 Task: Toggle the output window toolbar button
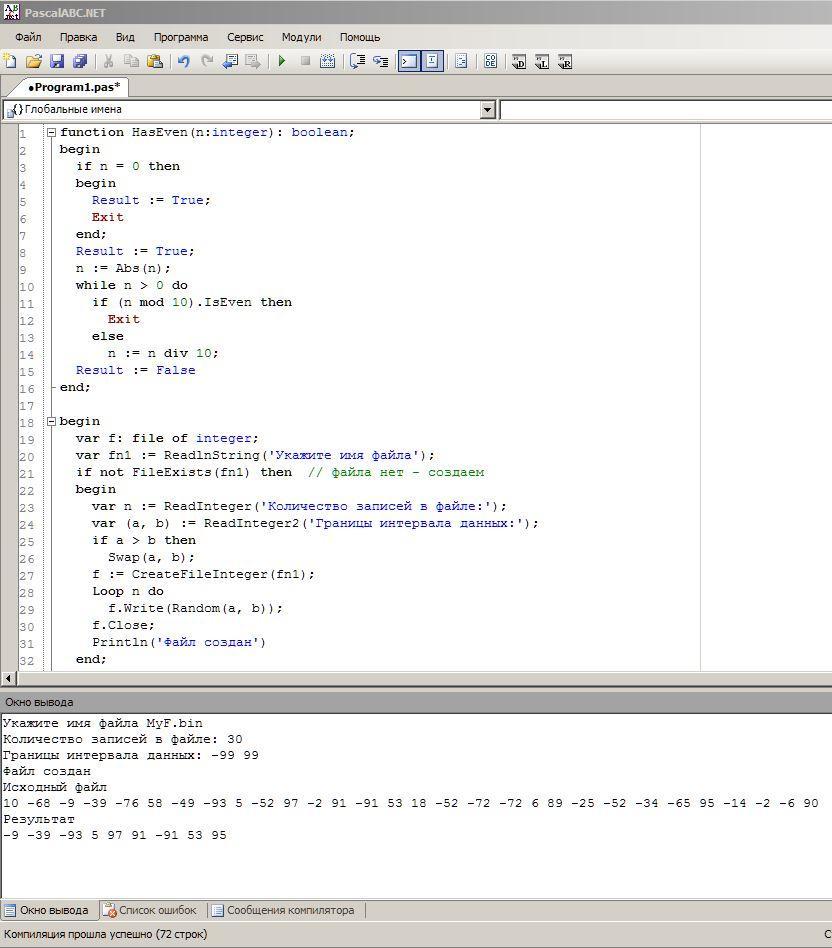[409, 61]
